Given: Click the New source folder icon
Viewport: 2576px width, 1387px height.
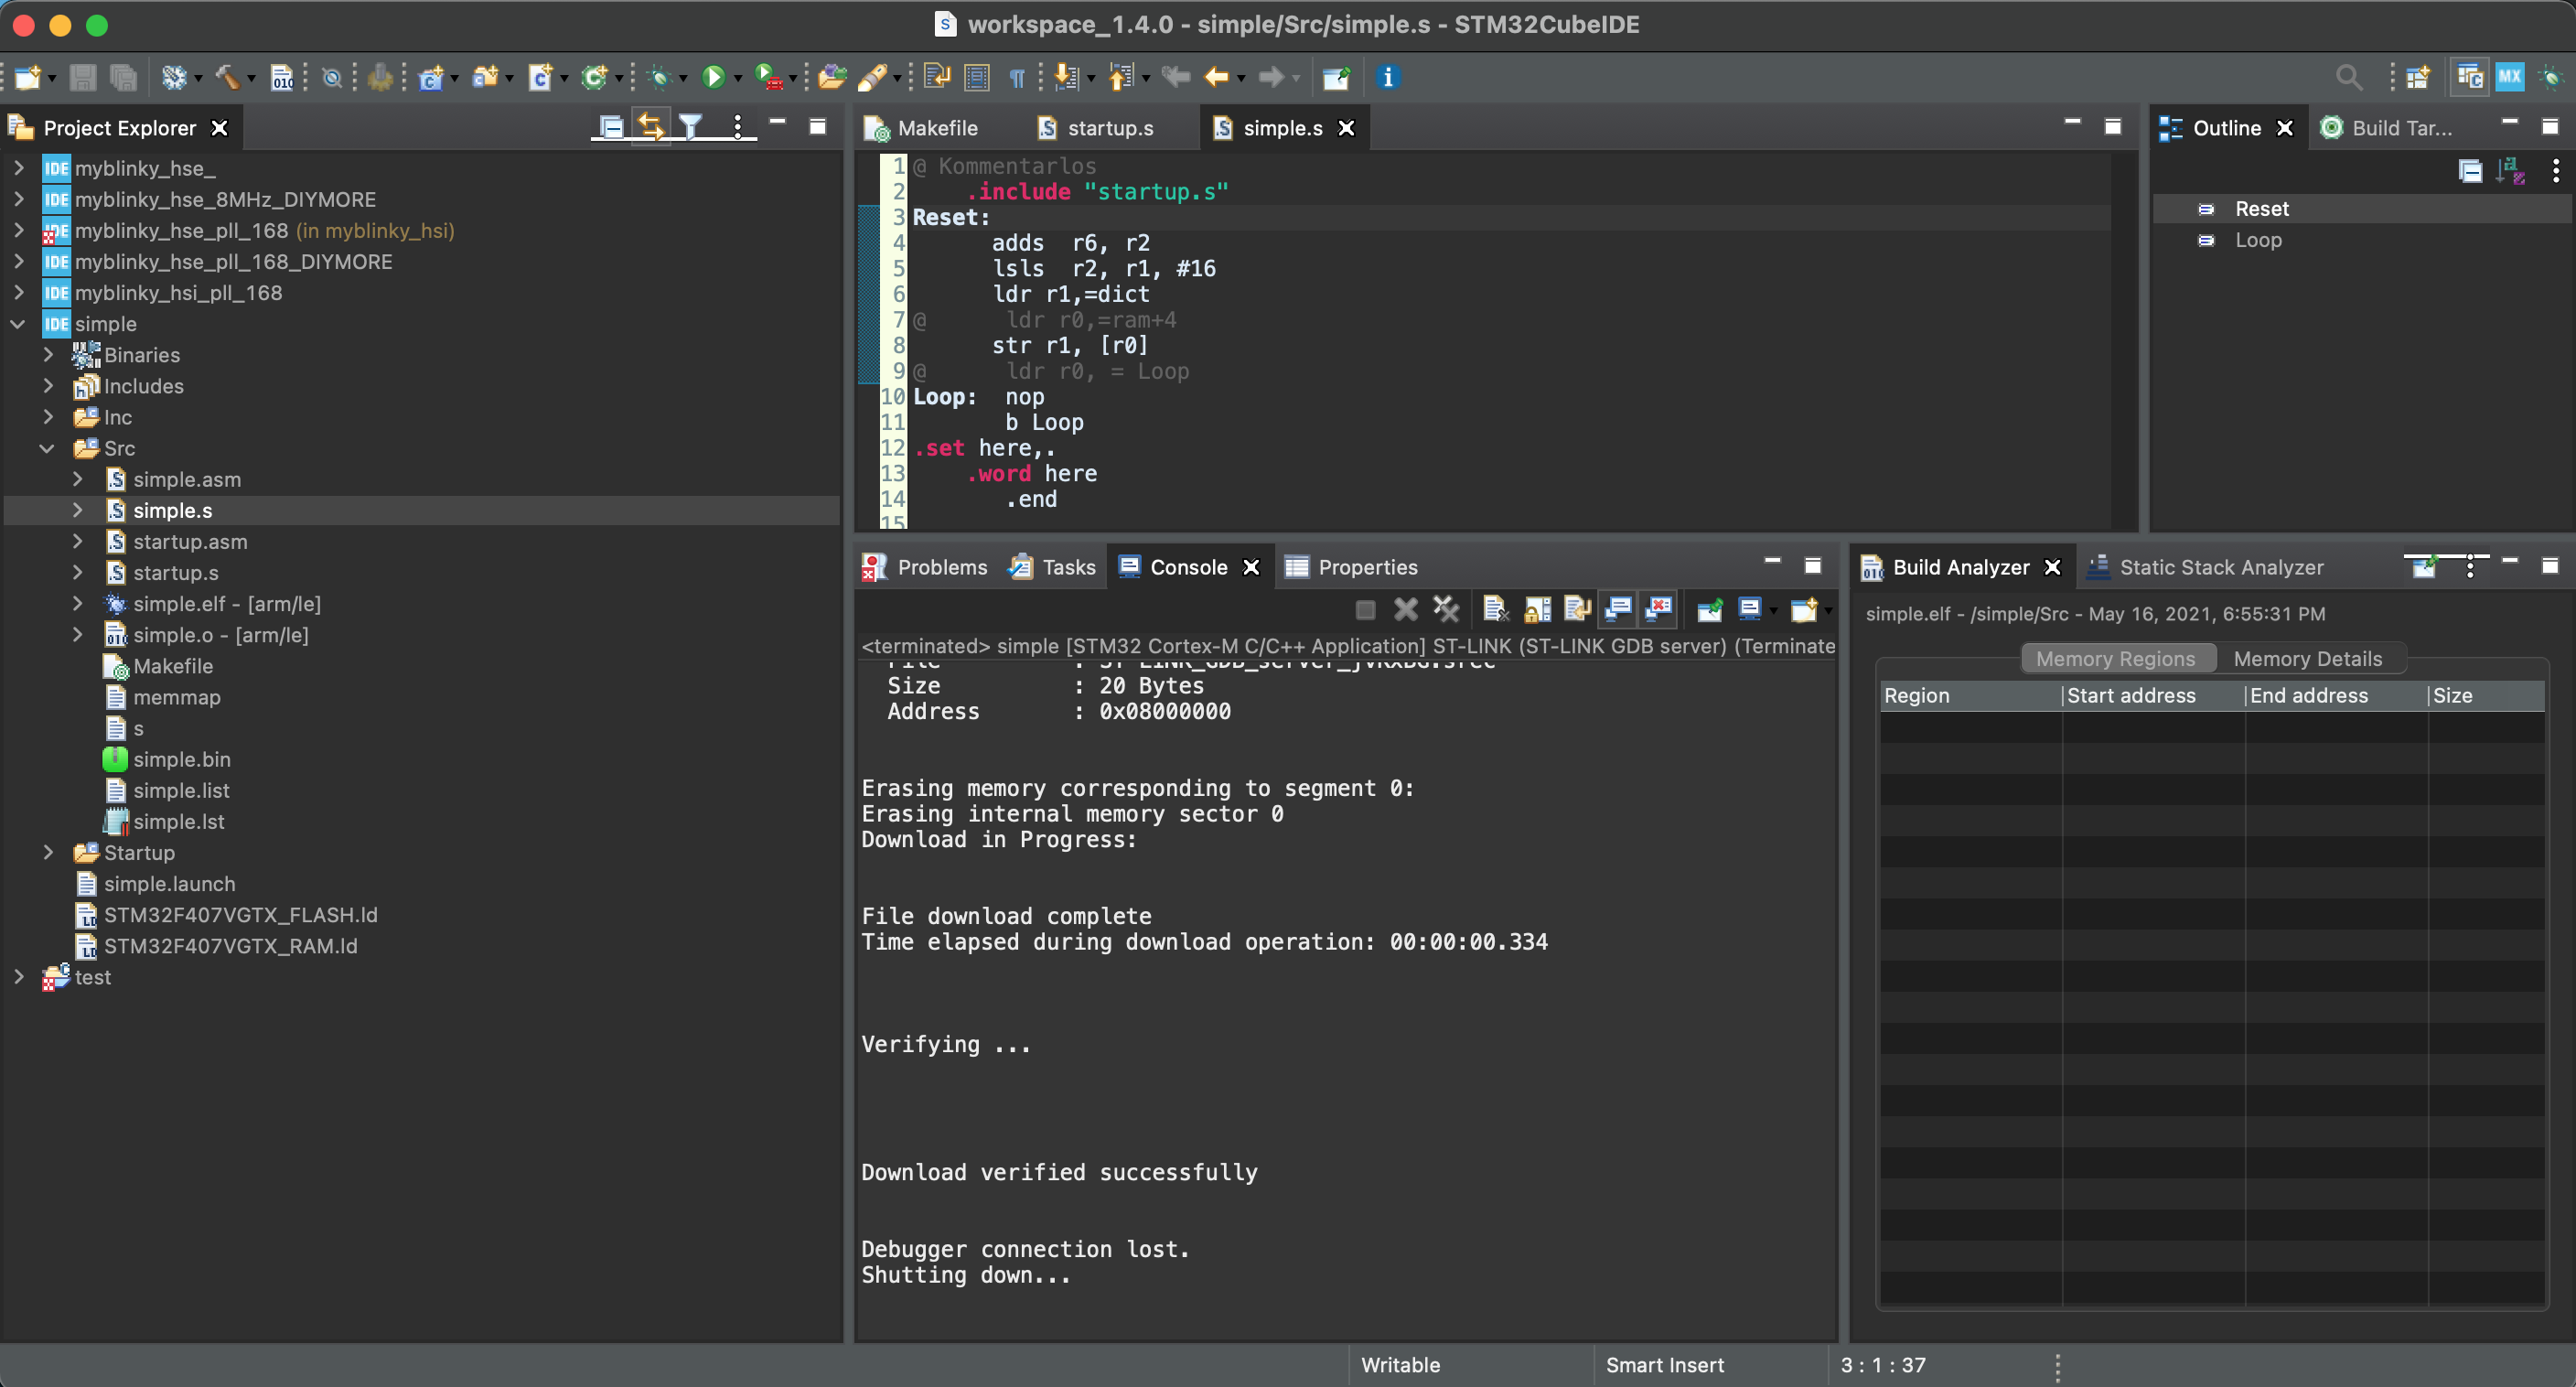Looking at the screenshot, I should tap(486, 77).
